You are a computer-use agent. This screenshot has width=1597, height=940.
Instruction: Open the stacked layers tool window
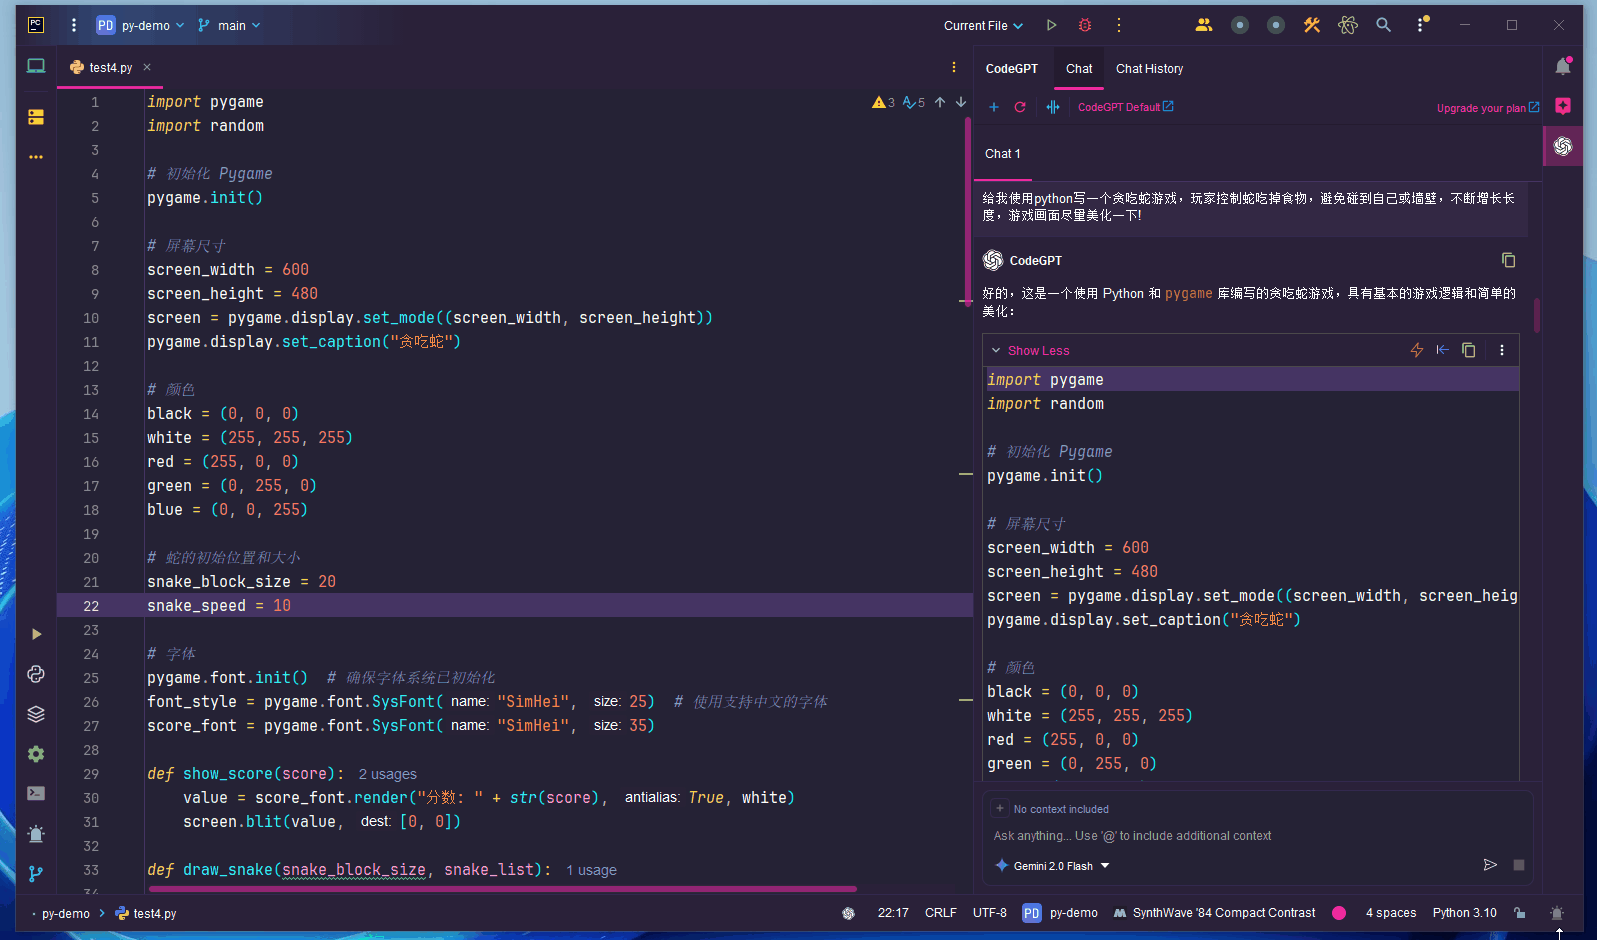(36, 714)
